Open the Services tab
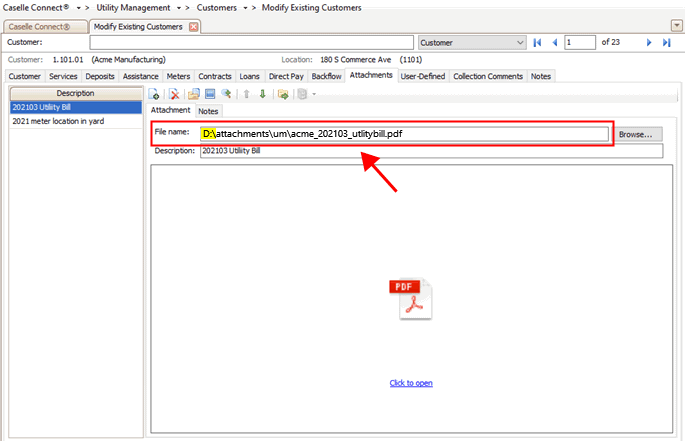685x441 pixels. [63, 76]
